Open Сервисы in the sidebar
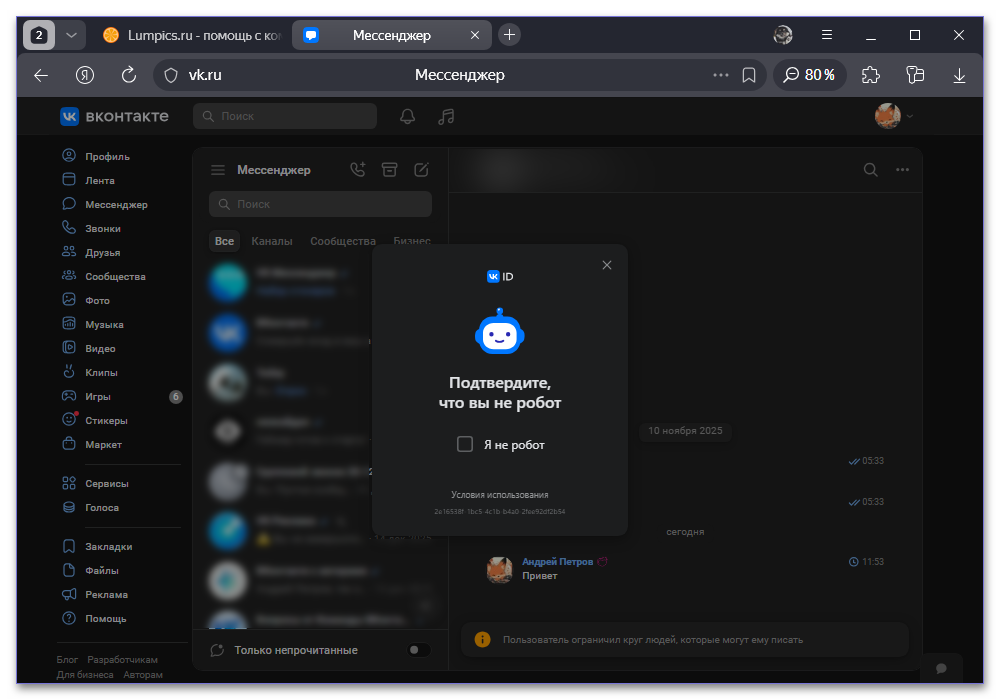 pyautogui.click(x=96, y=483)
